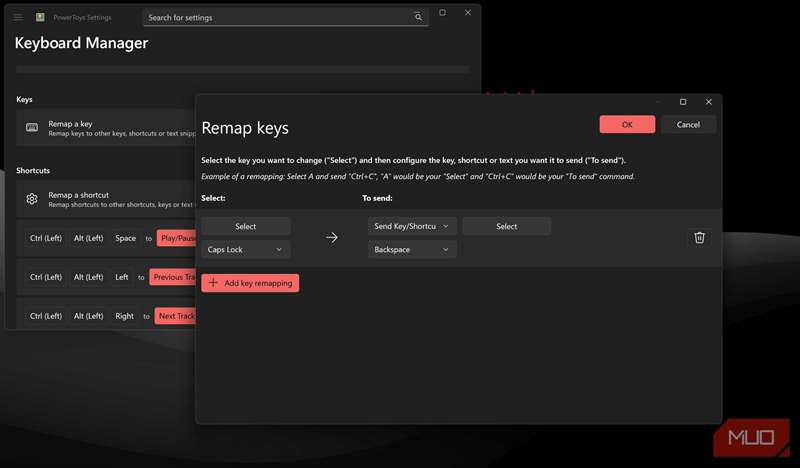Delete the Caps Lock remapping row
The width and height of the screenshot is (800, 468).
click(699, 237)
